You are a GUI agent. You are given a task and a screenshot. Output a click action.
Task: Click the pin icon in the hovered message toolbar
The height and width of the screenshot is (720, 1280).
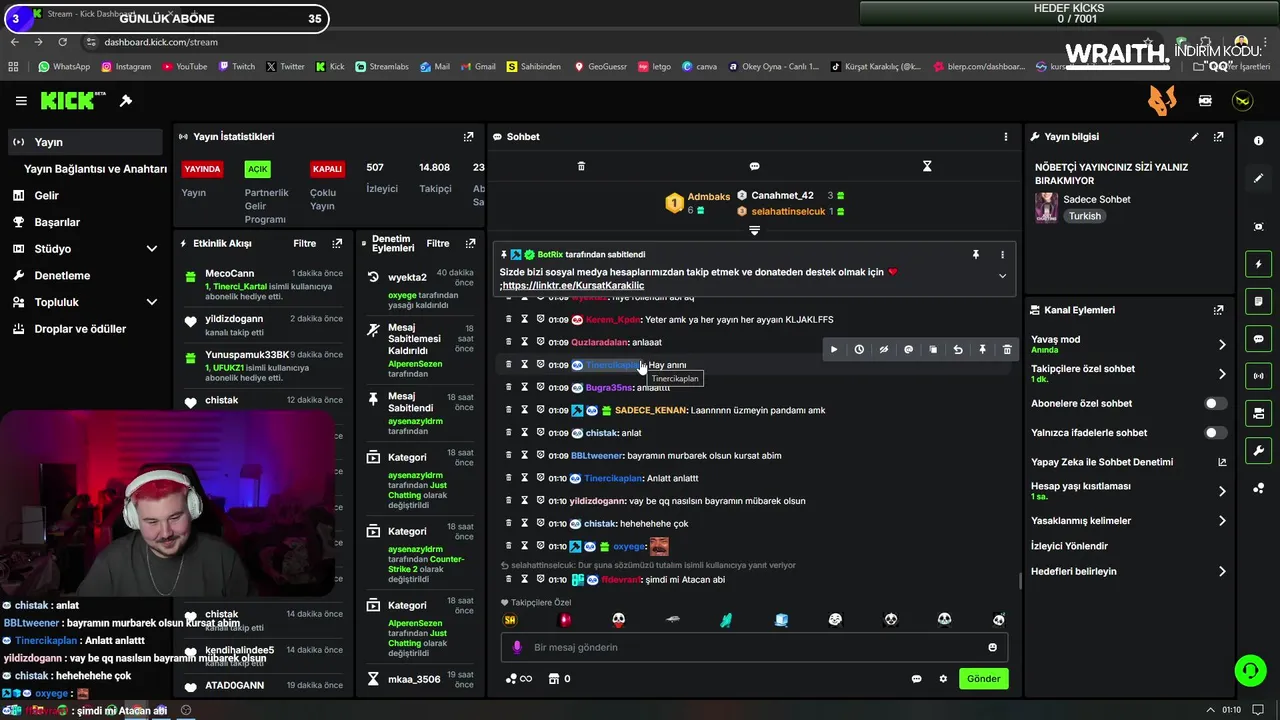(x=982, y=350)
